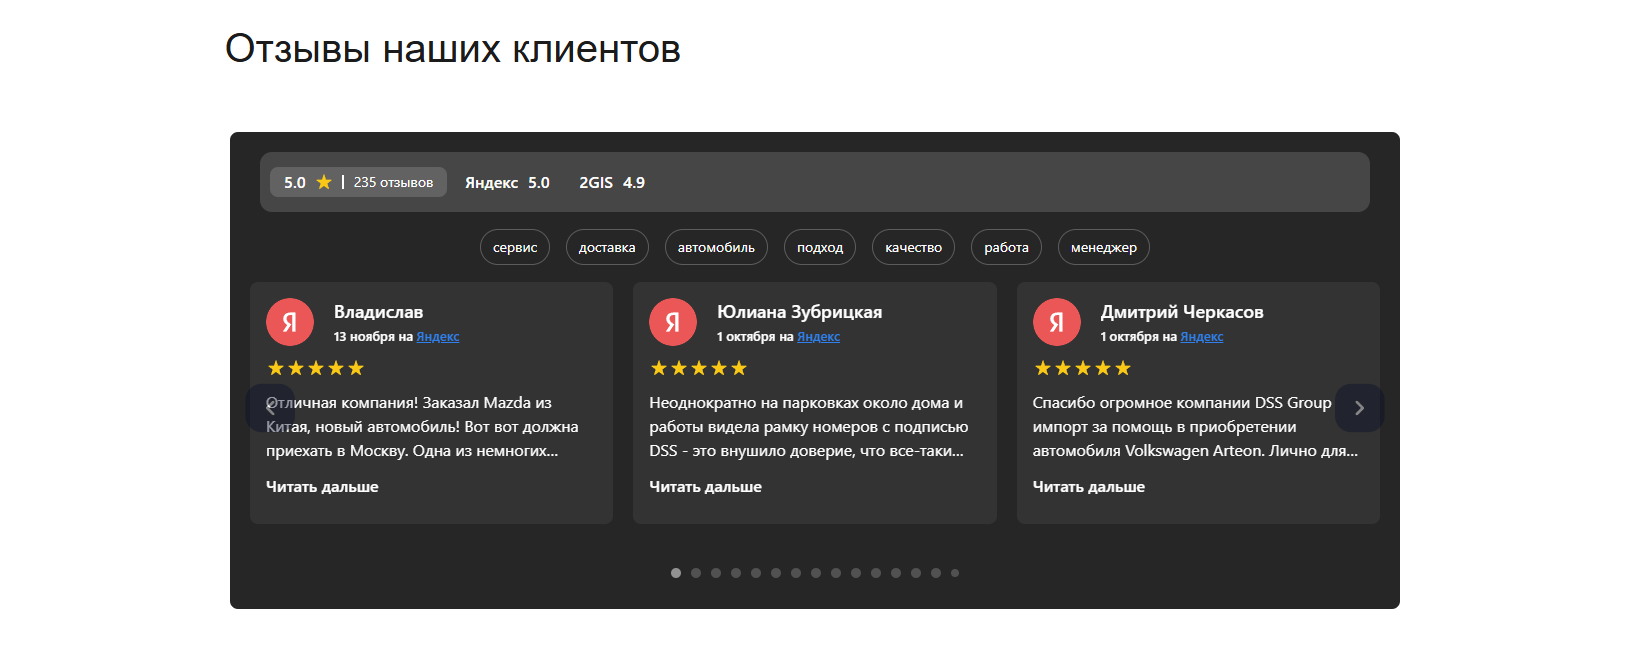Viewport: 1630px width, 667px height.
Task: Expand Владислав's review with Читать дальше
Action: click(322, 487)
